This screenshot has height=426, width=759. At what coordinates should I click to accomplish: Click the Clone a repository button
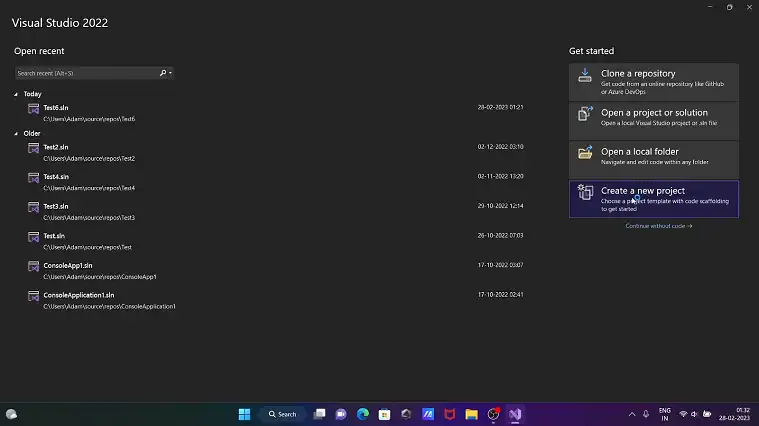[653, 82]
